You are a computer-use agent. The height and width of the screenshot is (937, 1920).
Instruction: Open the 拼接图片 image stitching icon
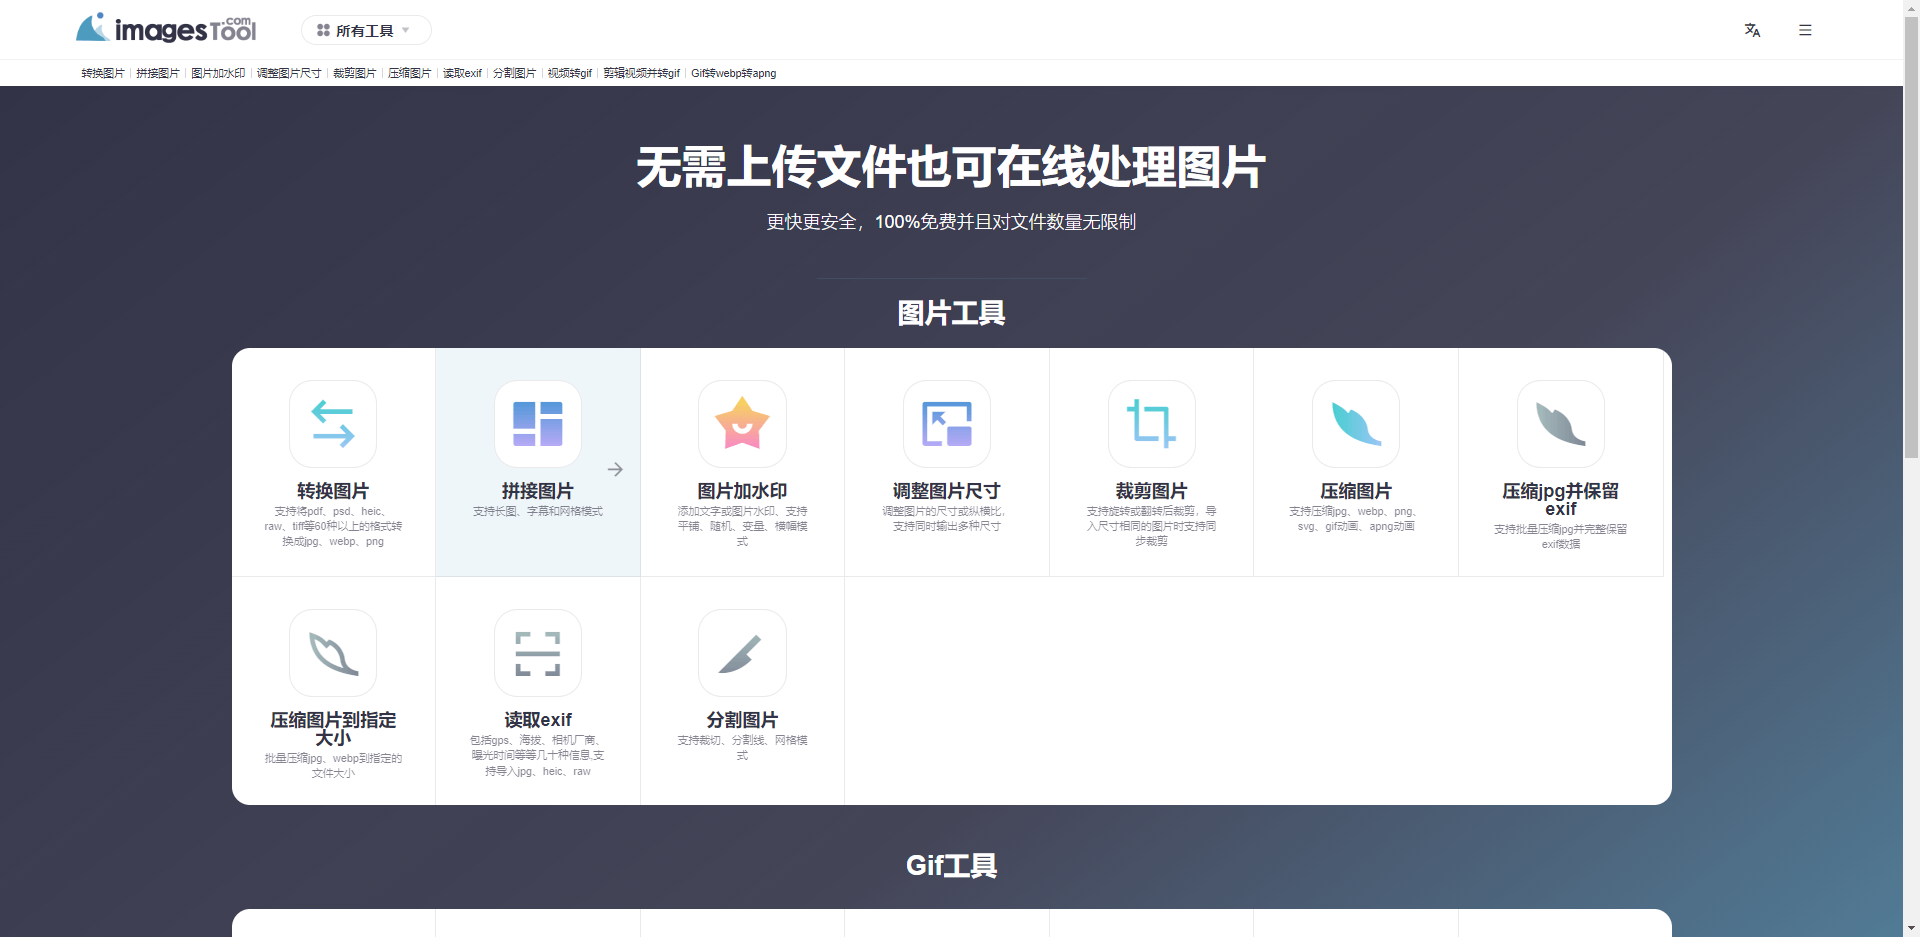point(537,424)
